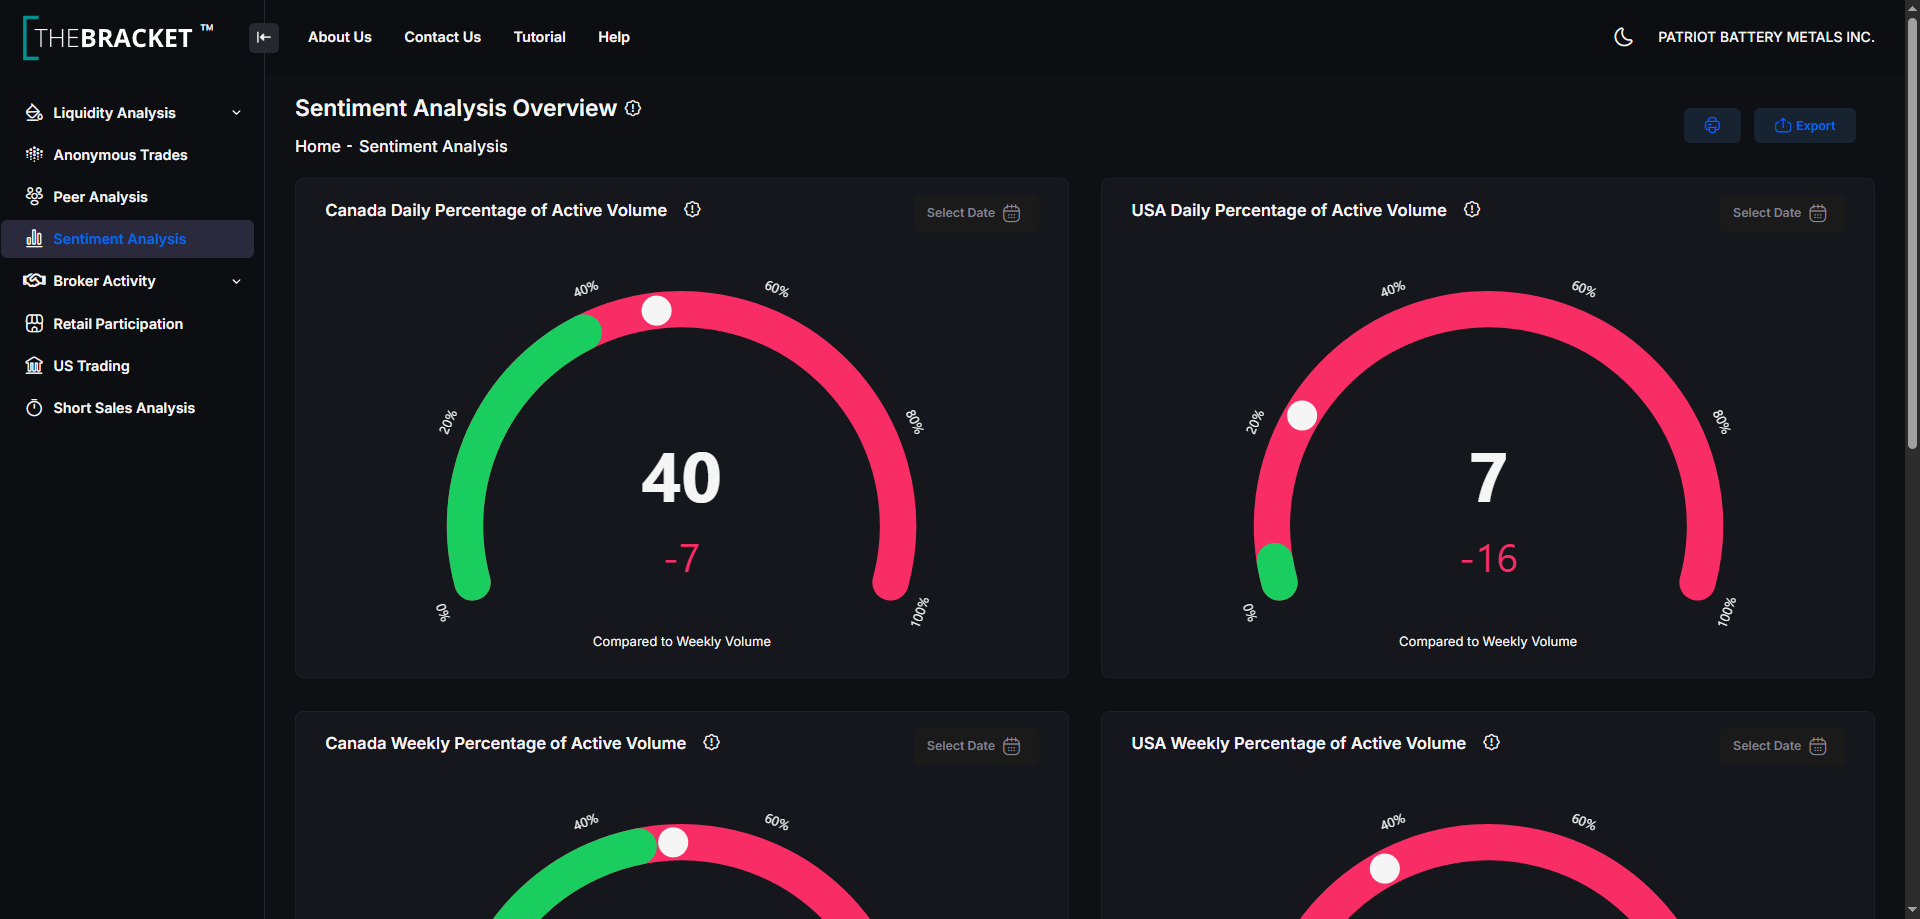This screenshot has width=1920, height=919.
Task: Expand the Liquidity Analysis chevron
Action: [237, 113]
